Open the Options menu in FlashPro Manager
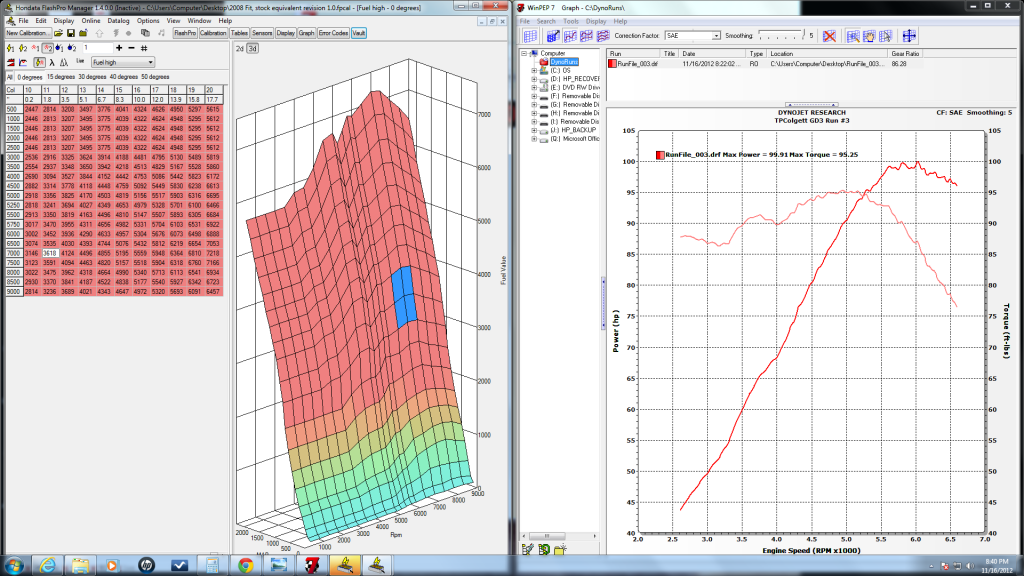This screenshot has width=1024, height=576. 148,21
